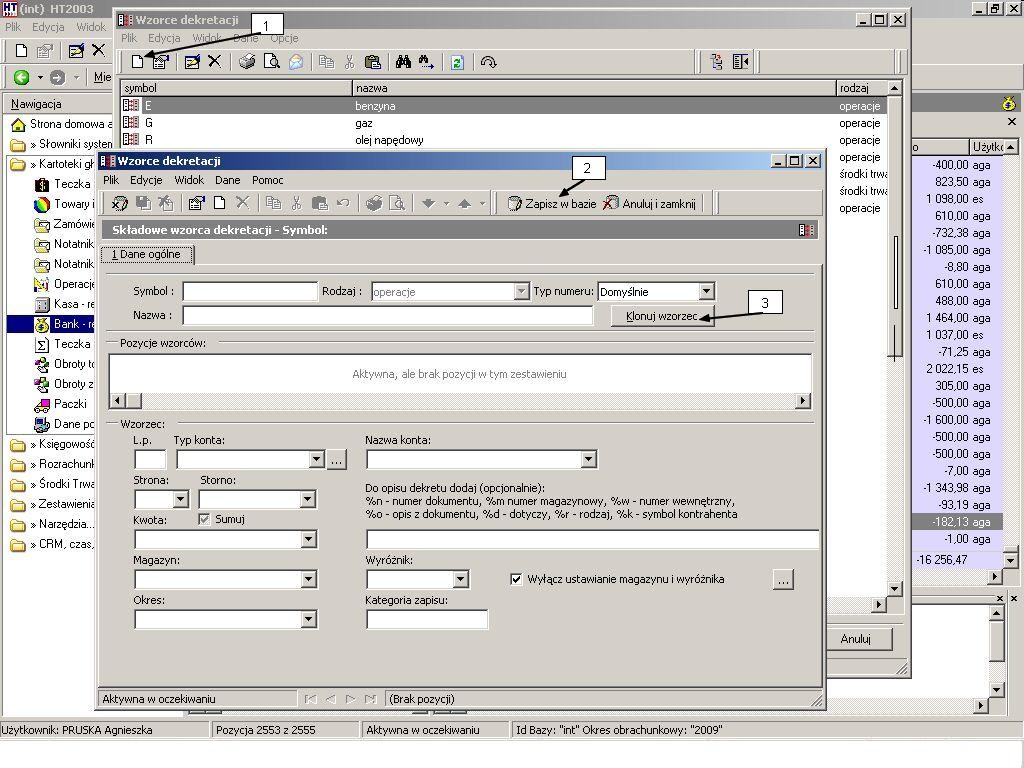The width and height of the screenshot is (1024, 768).
Task: Click the binoculars find icon in list toolbar
Action: tap(403, 62)
